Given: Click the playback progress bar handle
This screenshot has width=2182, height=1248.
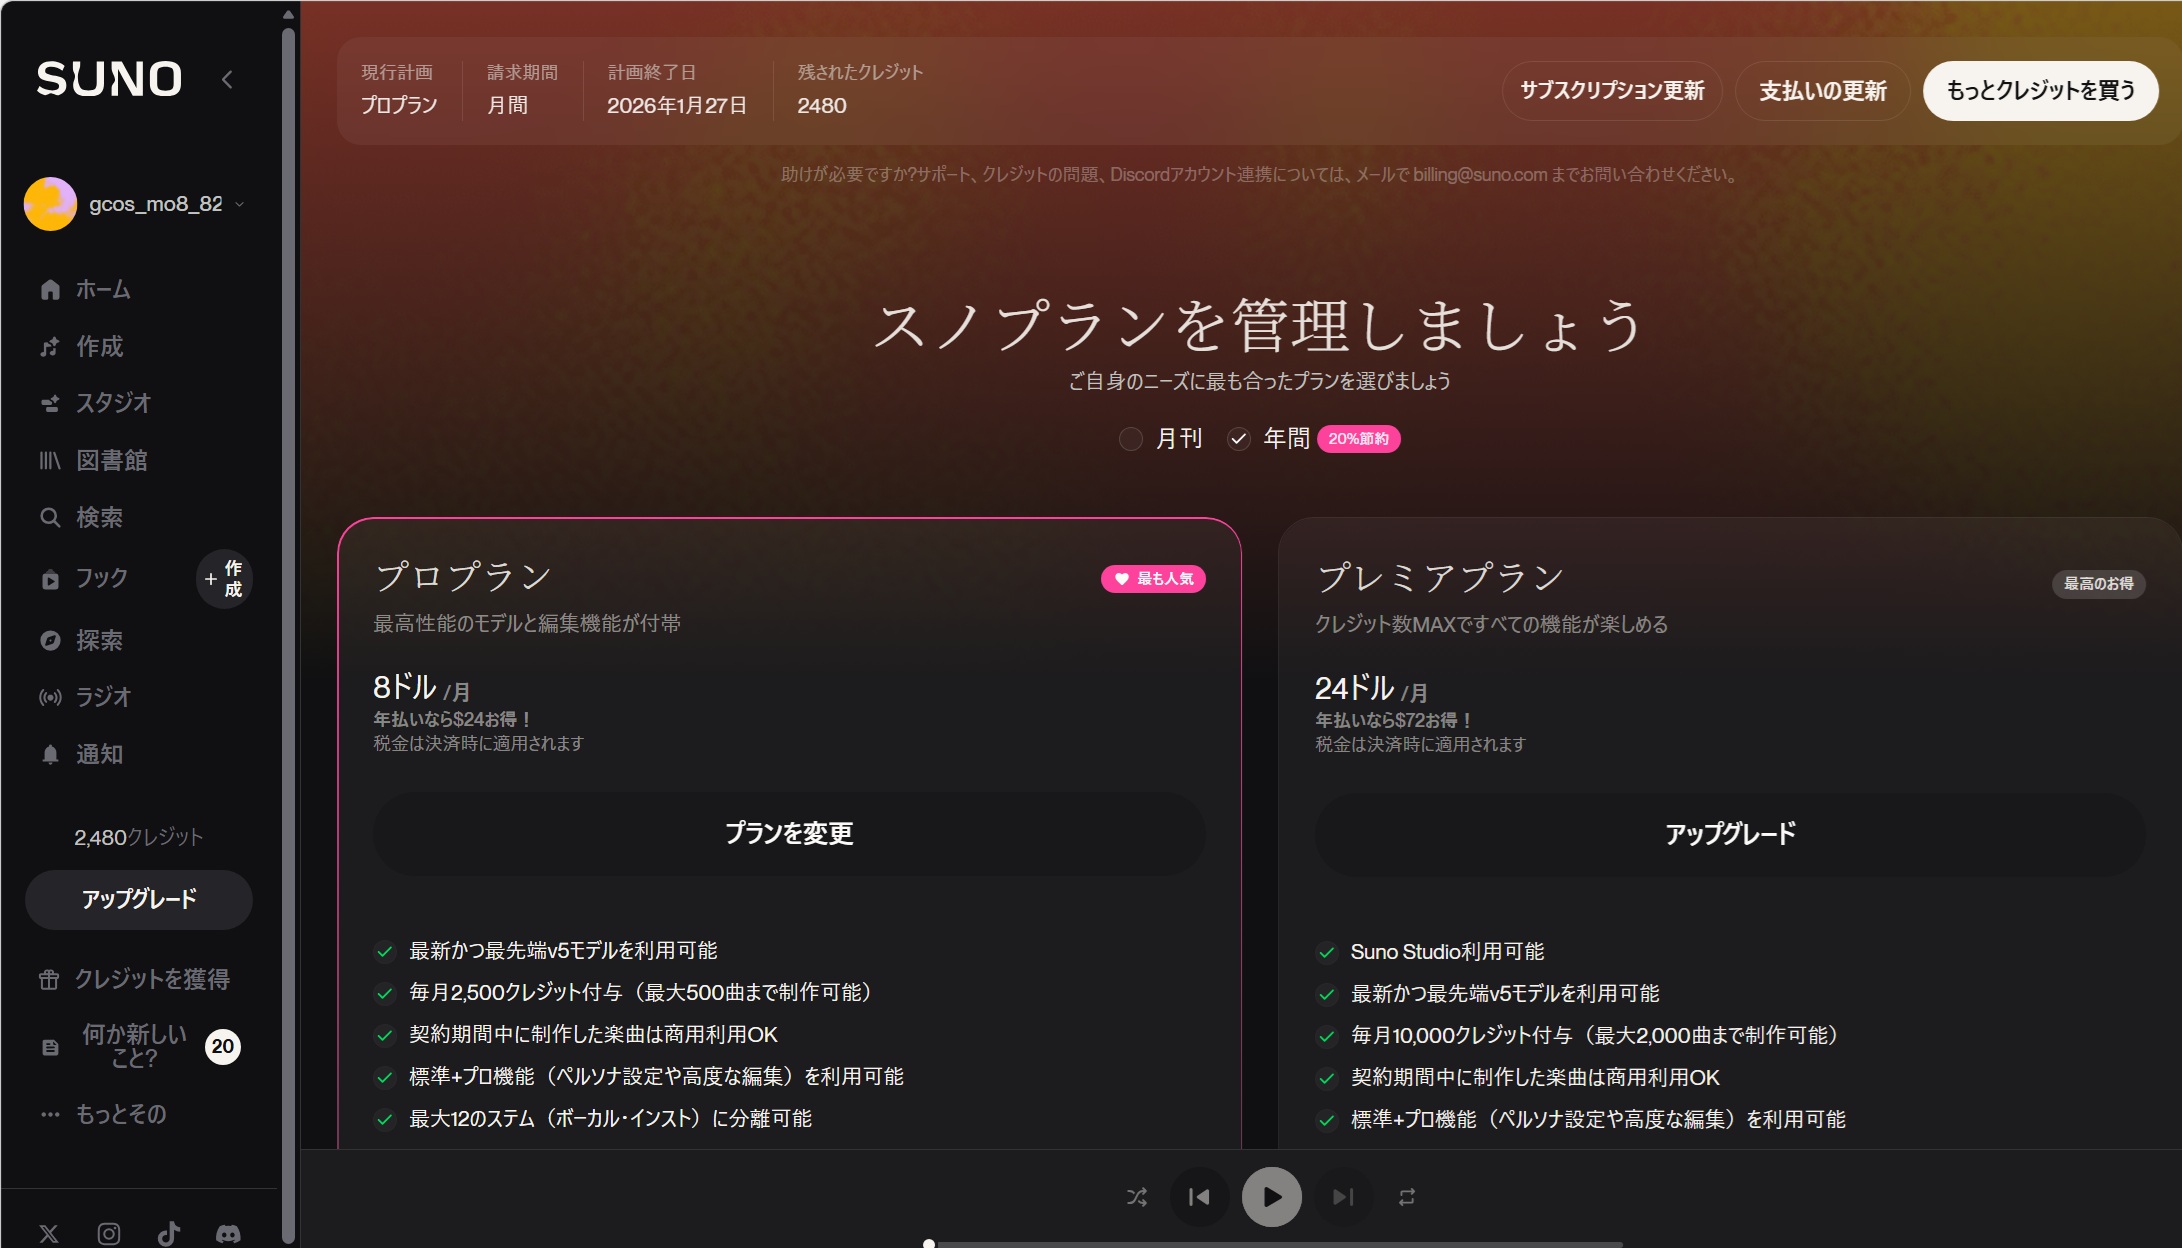Looking at the screenshot, I should tap(929, 1244).
